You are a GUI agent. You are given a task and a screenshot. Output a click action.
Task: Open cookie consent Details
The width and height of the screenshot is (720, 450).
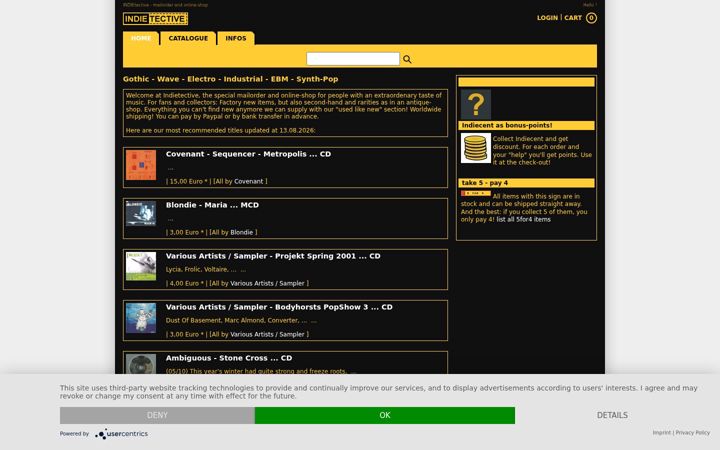tap(612, 415)
